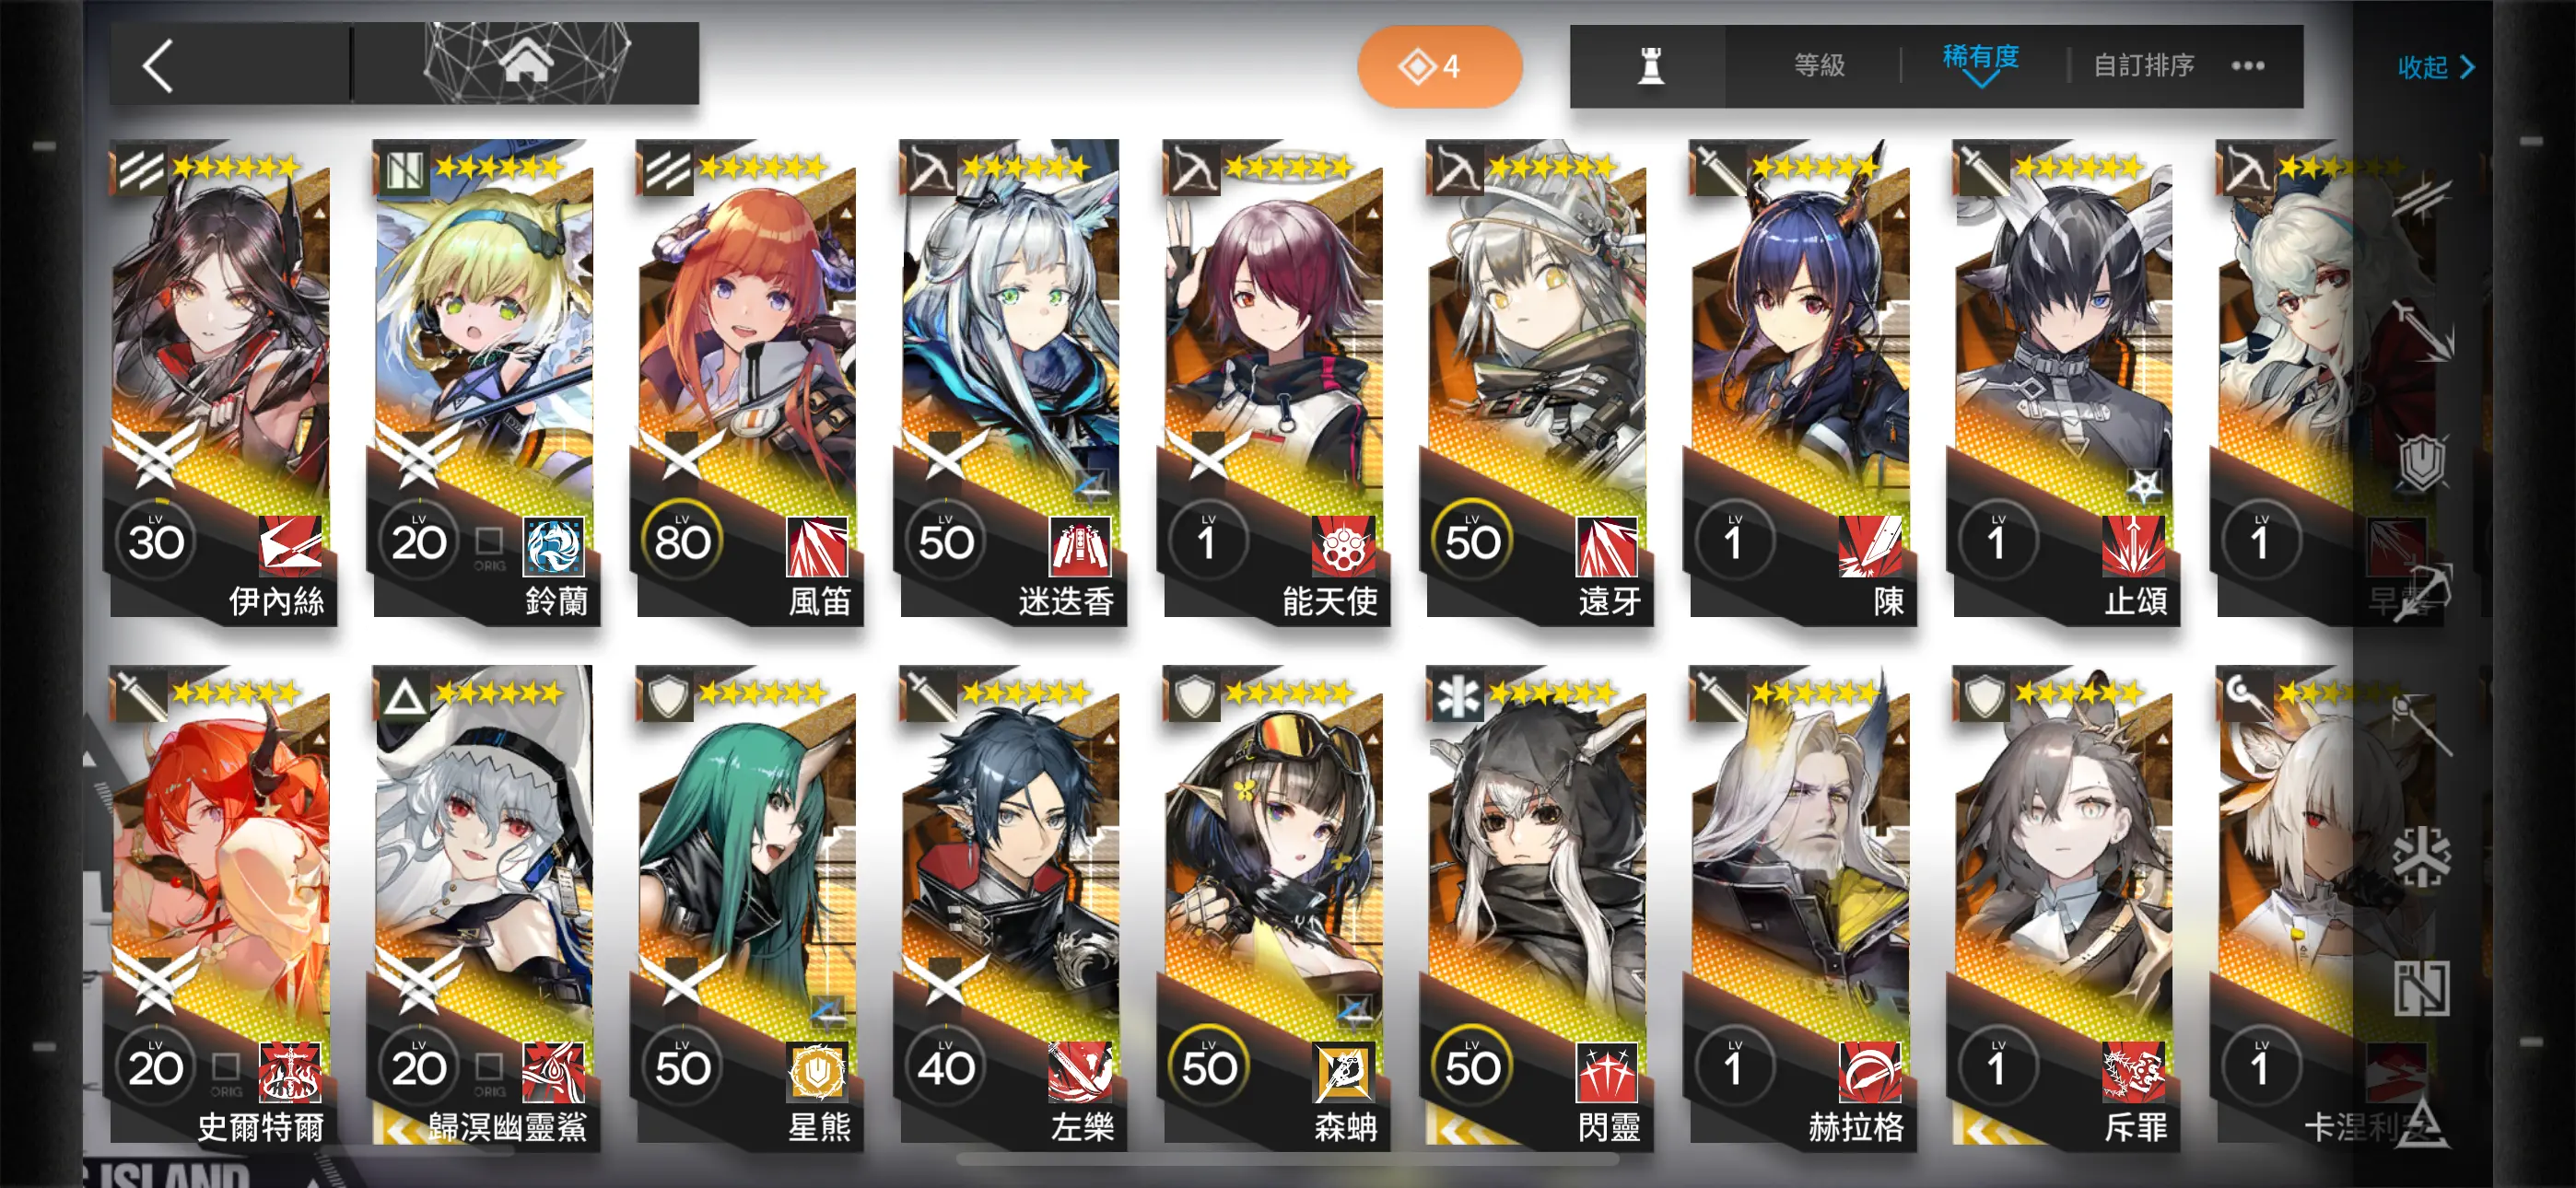Open the chess rook class filter

click(x=1650, y=66)
